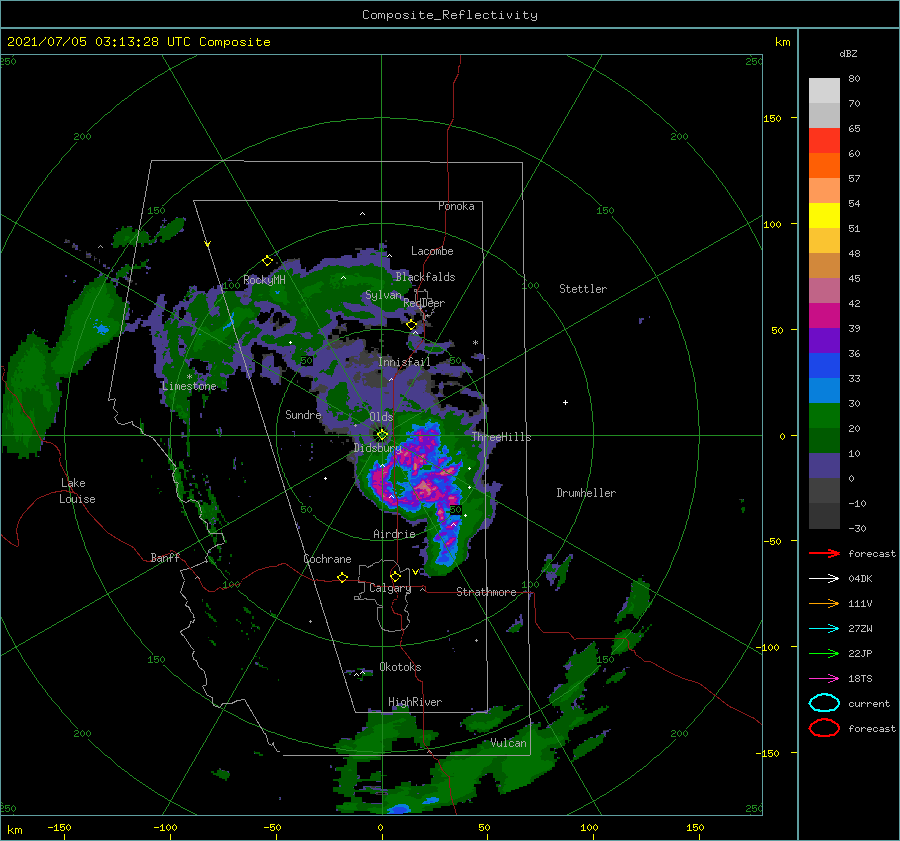Click the radar center diamond at Olds

coord(382,435)
